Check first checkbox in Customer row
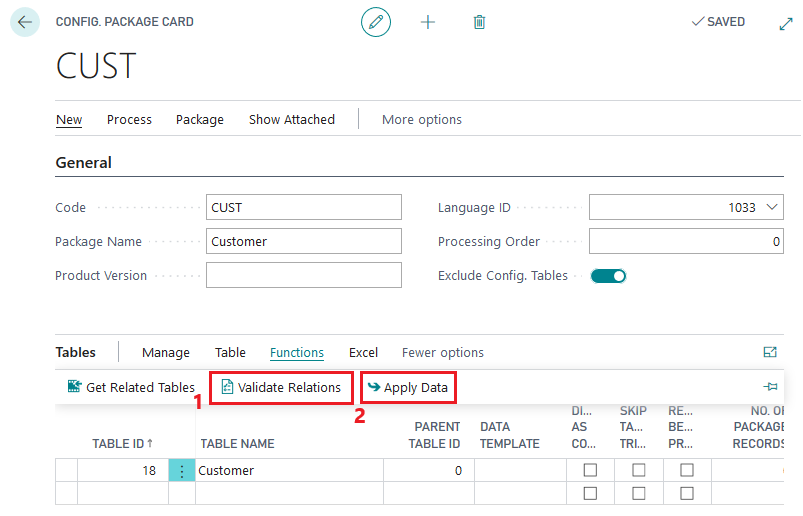The width and height of the screenshot is (803, 516). tap(590, 470)
